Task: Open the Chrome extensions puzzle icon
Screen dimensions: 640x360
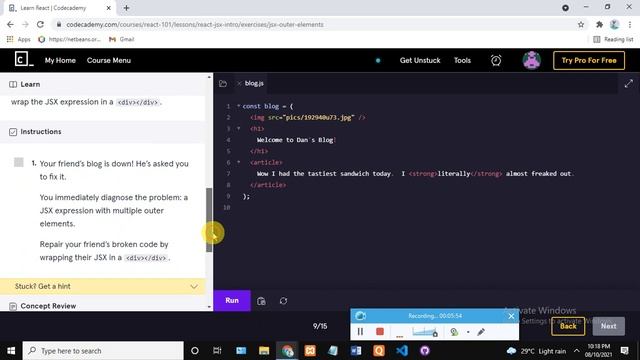Action: (599, 24)
